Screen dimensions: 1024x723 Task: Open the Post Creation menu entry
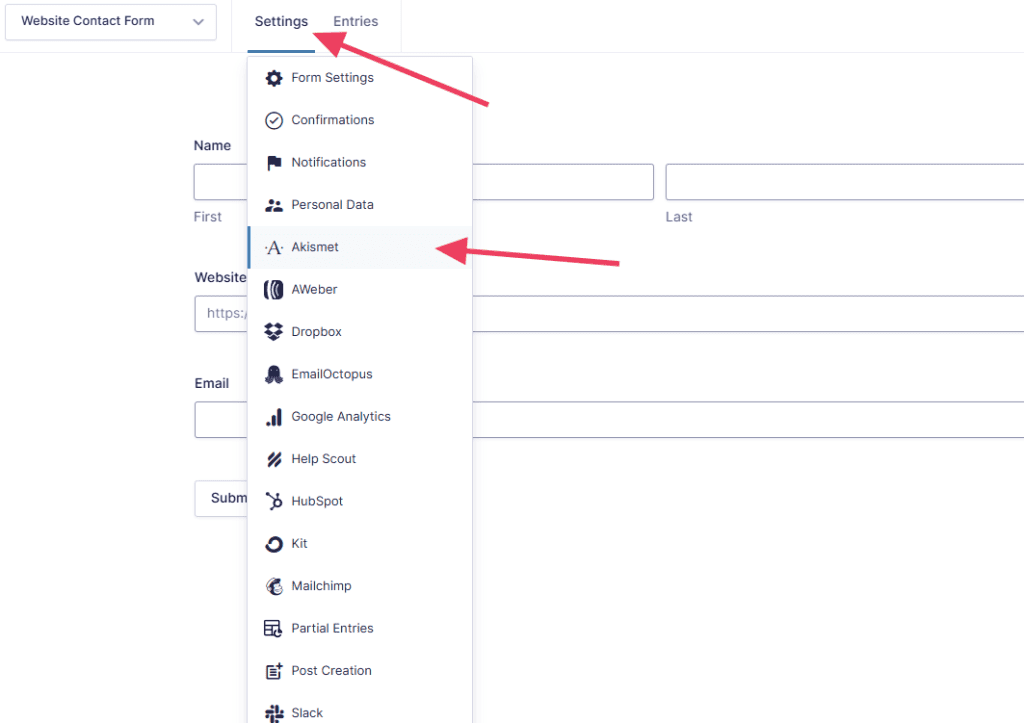(x=360, y=671)
